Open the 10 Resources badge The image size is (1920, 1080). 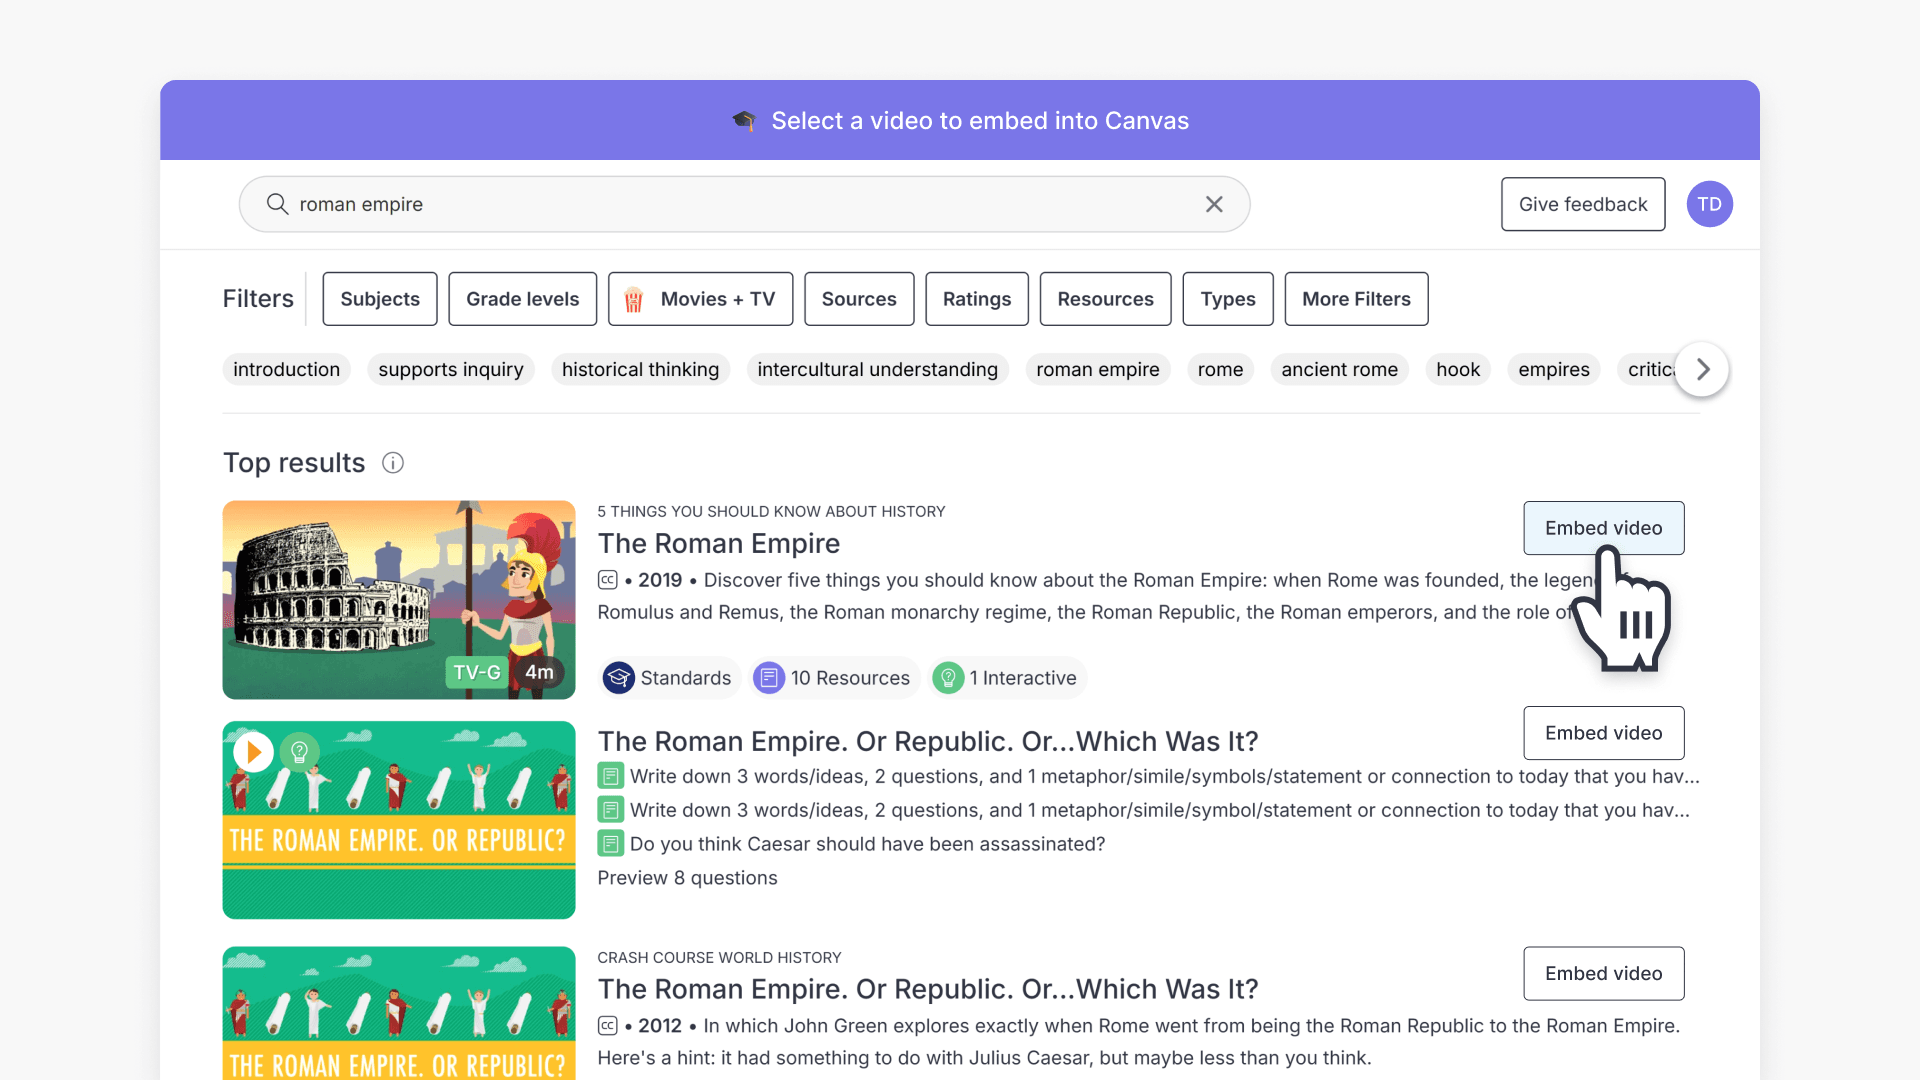pos(832,678)
